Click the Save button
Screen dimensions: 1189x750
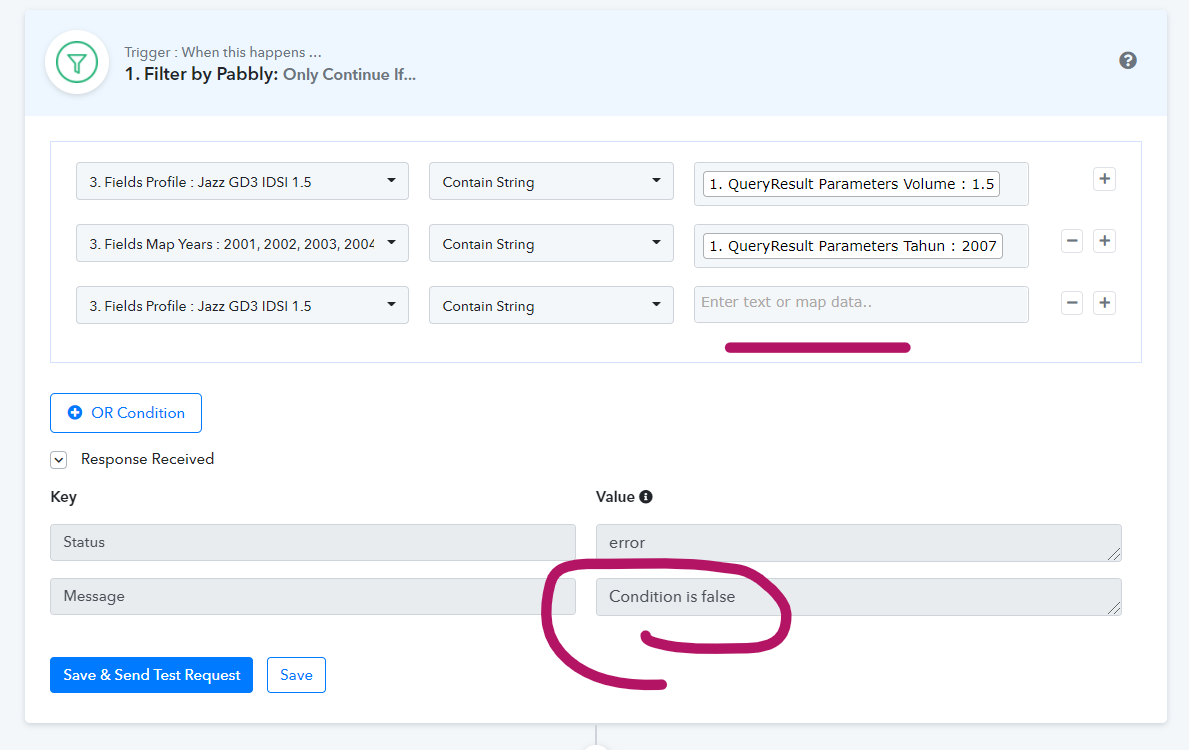pos(296,675)
